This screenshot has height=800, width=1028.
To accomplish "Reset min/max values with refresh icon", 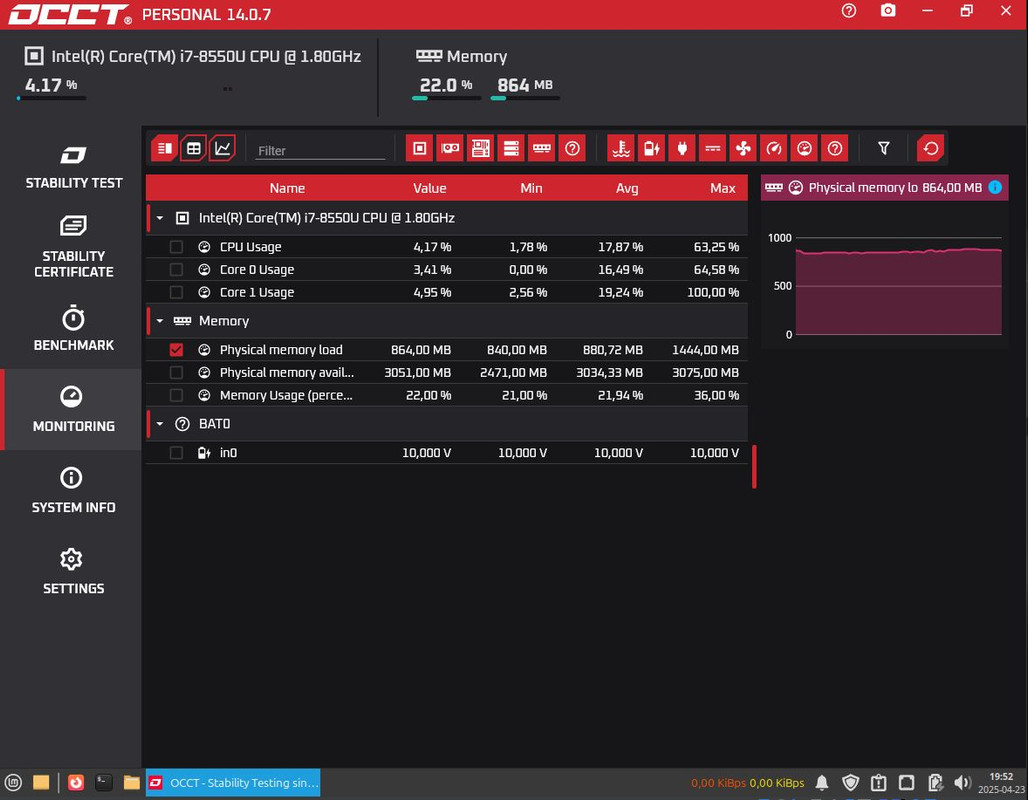I will [x=930, y=148].
